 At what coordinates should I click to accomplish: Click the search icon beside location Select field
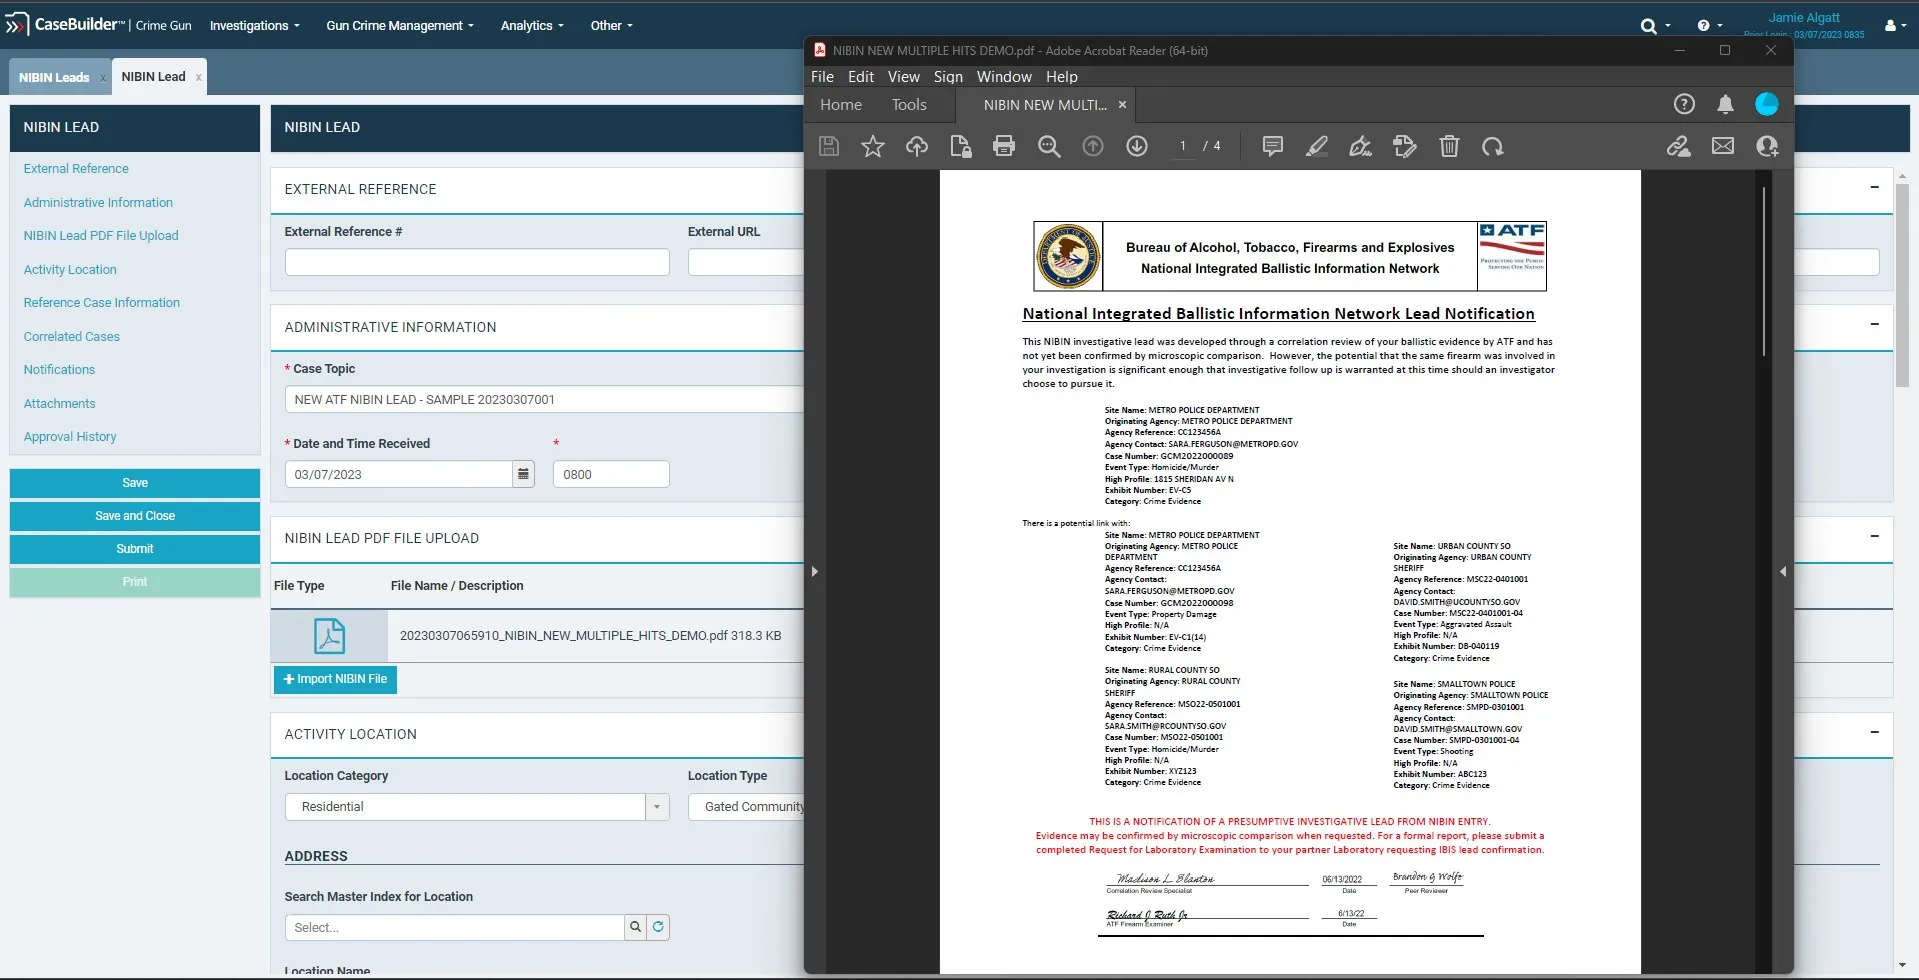click(x=635, y=928)
